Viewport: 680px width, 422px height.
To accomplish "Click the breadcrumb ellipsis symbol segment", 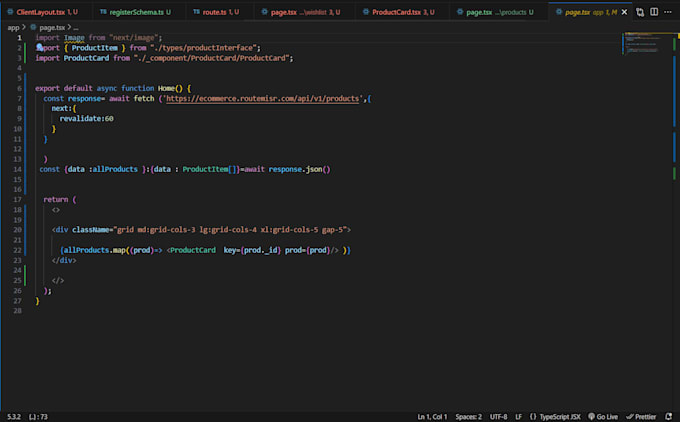I will point(76,27).
